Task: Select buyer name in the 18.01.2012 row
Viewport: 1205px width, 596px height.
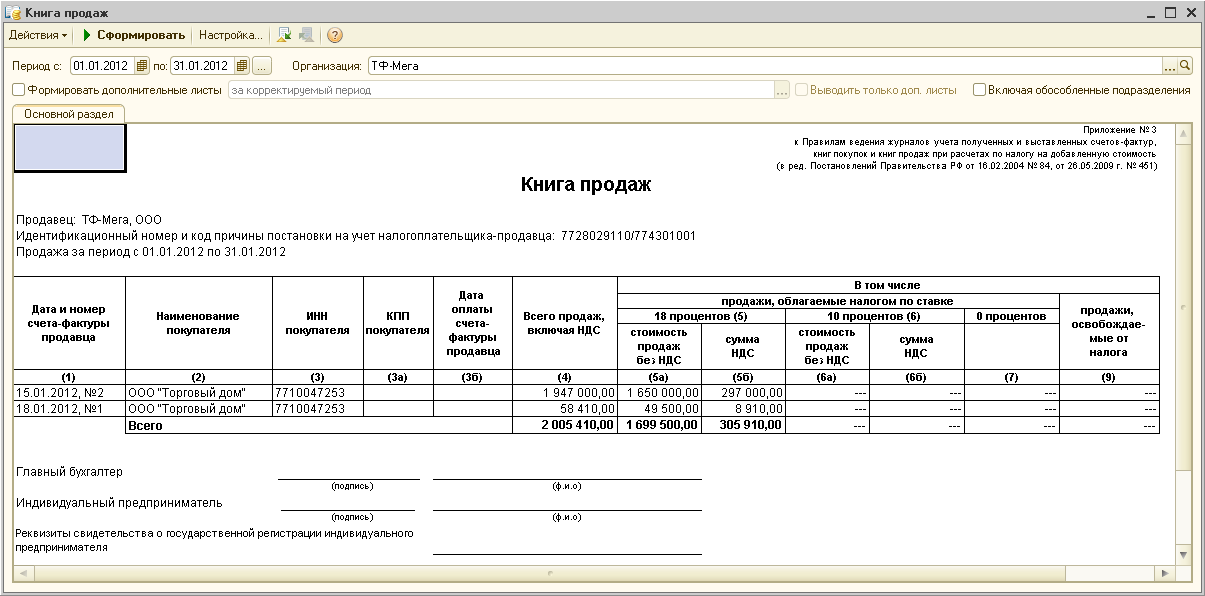Action: pyautogui.click(x=199, y=409)
